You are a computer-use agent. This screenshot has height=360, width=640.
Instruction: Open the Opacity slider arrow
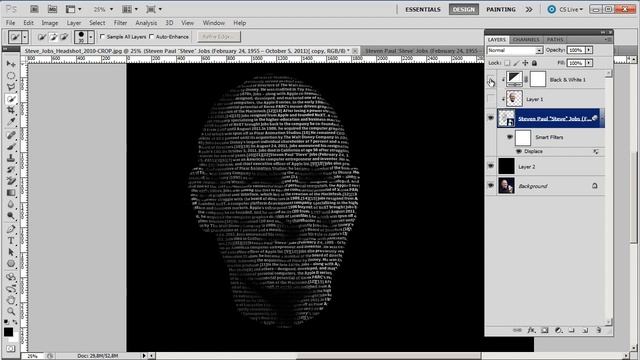[589, 50]
